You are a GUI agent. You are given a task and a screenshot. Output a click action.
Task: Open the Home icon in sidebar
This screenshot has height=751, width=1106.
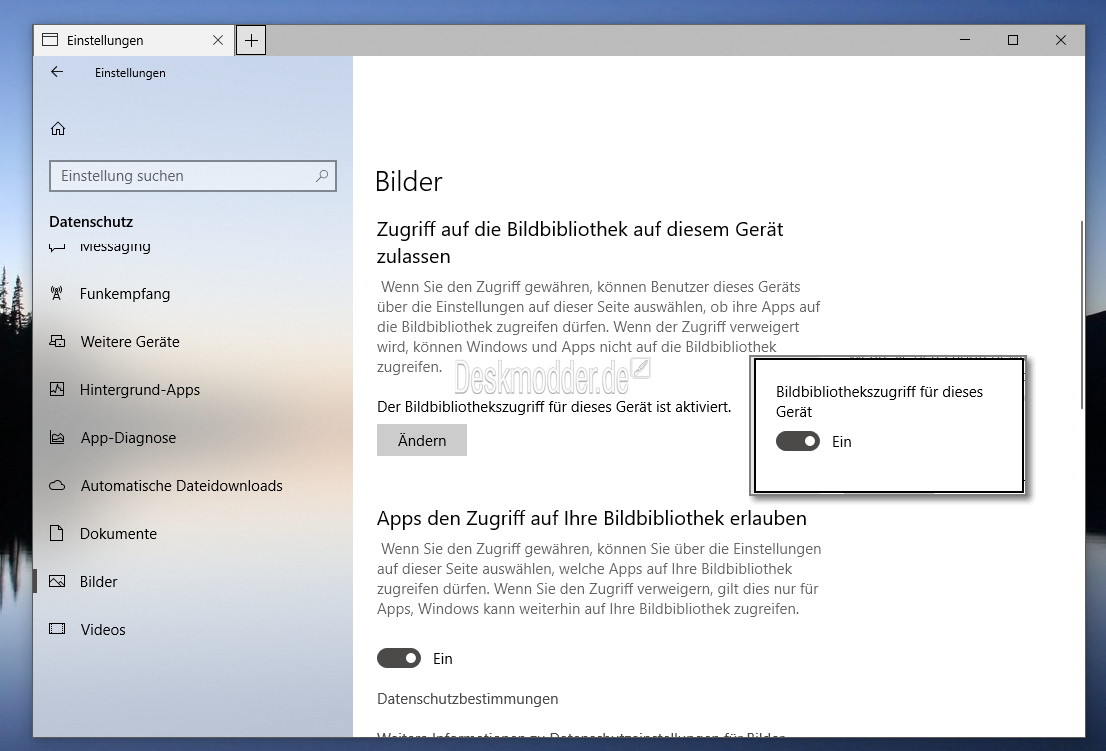58,128
